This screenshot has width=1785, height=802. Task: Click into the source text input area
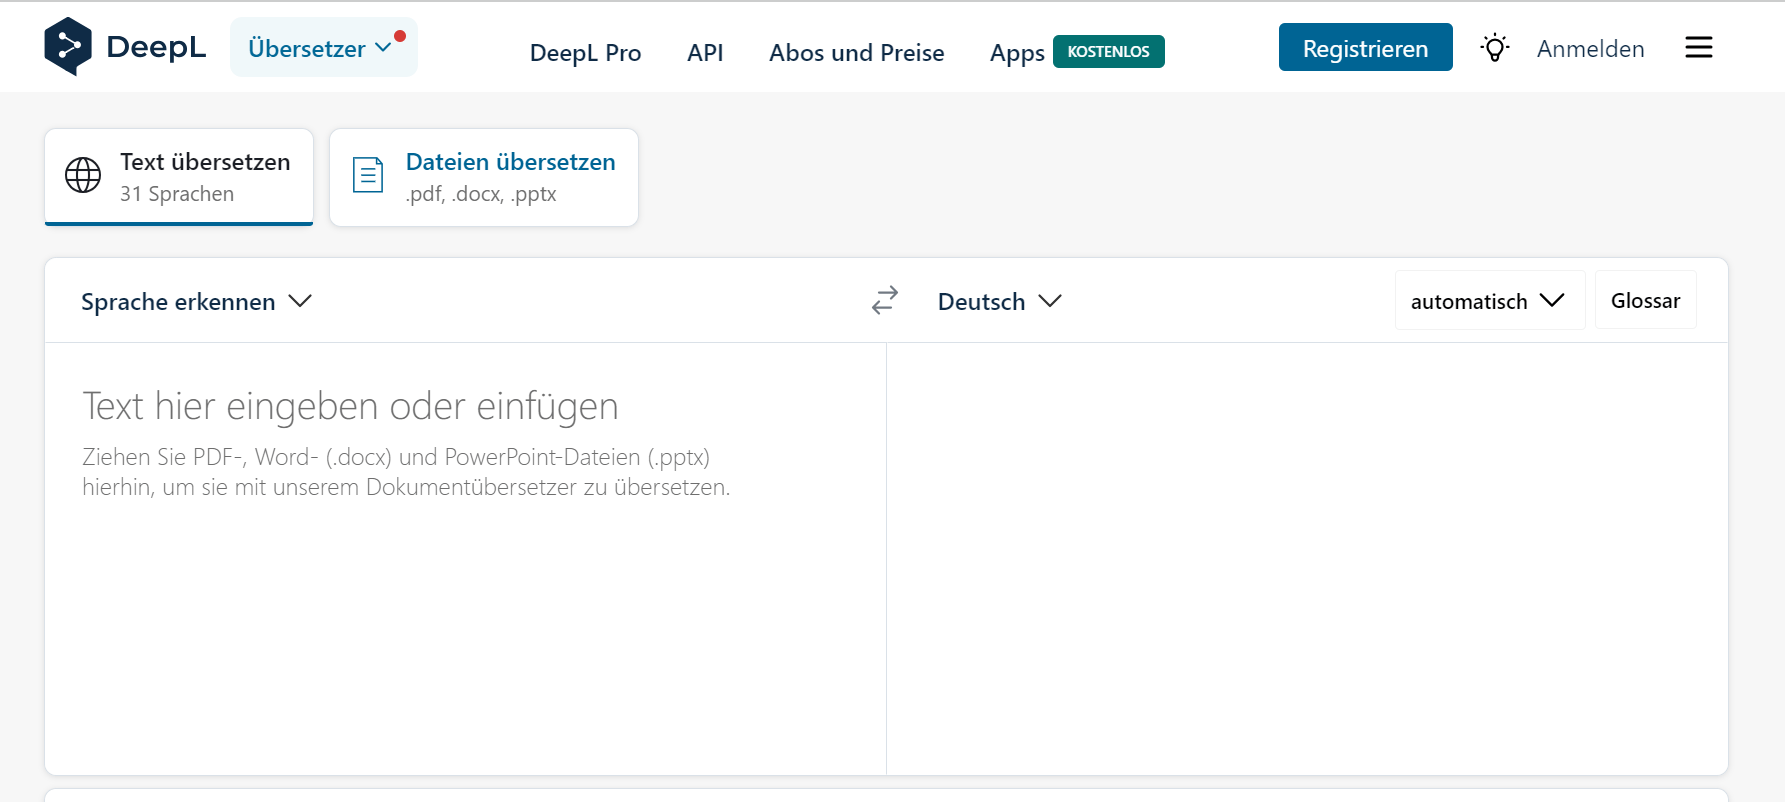[x=465, y=558]
